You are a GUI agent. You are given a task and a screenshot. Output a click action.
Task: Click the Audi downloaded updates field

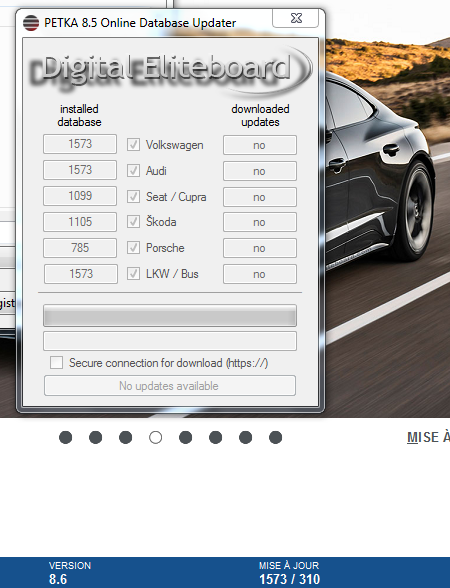point(260,171)
